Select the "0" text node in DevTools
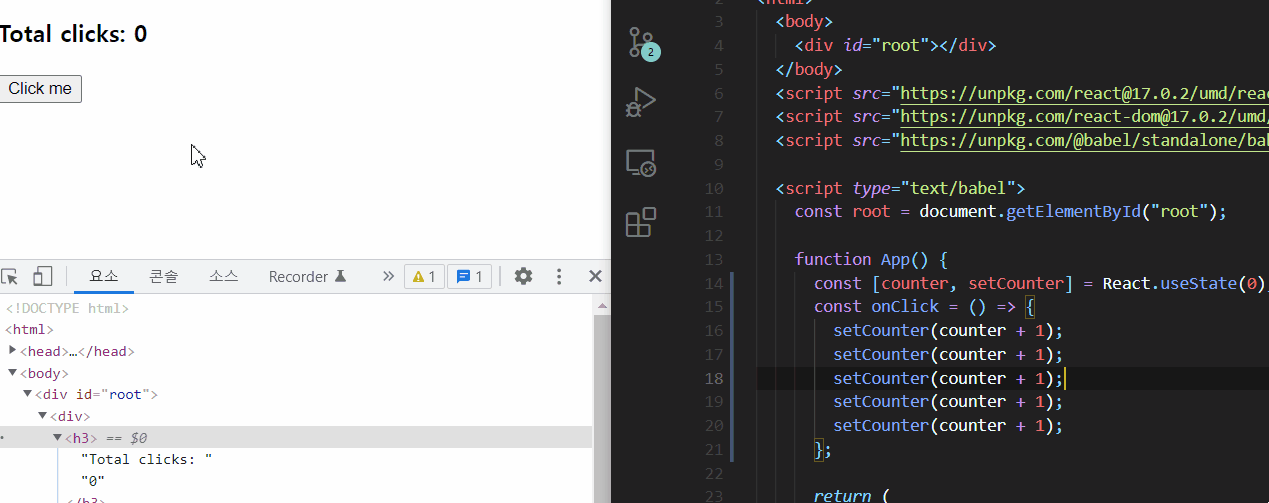The width and height of the screenshot is (1269, 503). point(93,481)
